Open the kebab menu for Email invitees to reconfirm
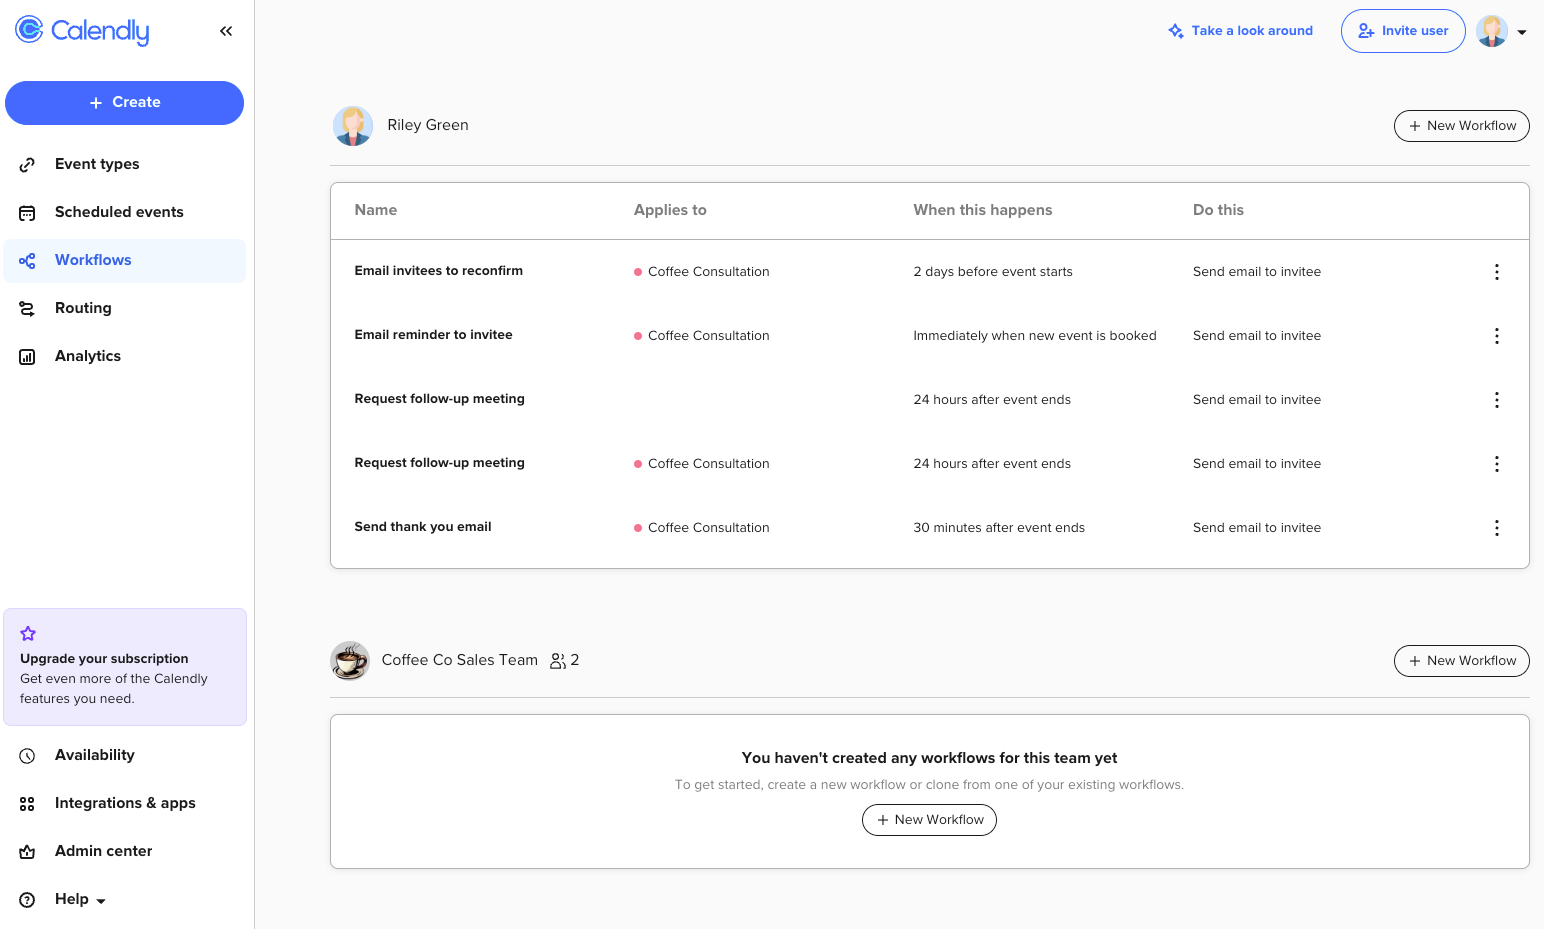This screenshot has width=1544, height=929. pyautogui.click(x=1497, y=271)
